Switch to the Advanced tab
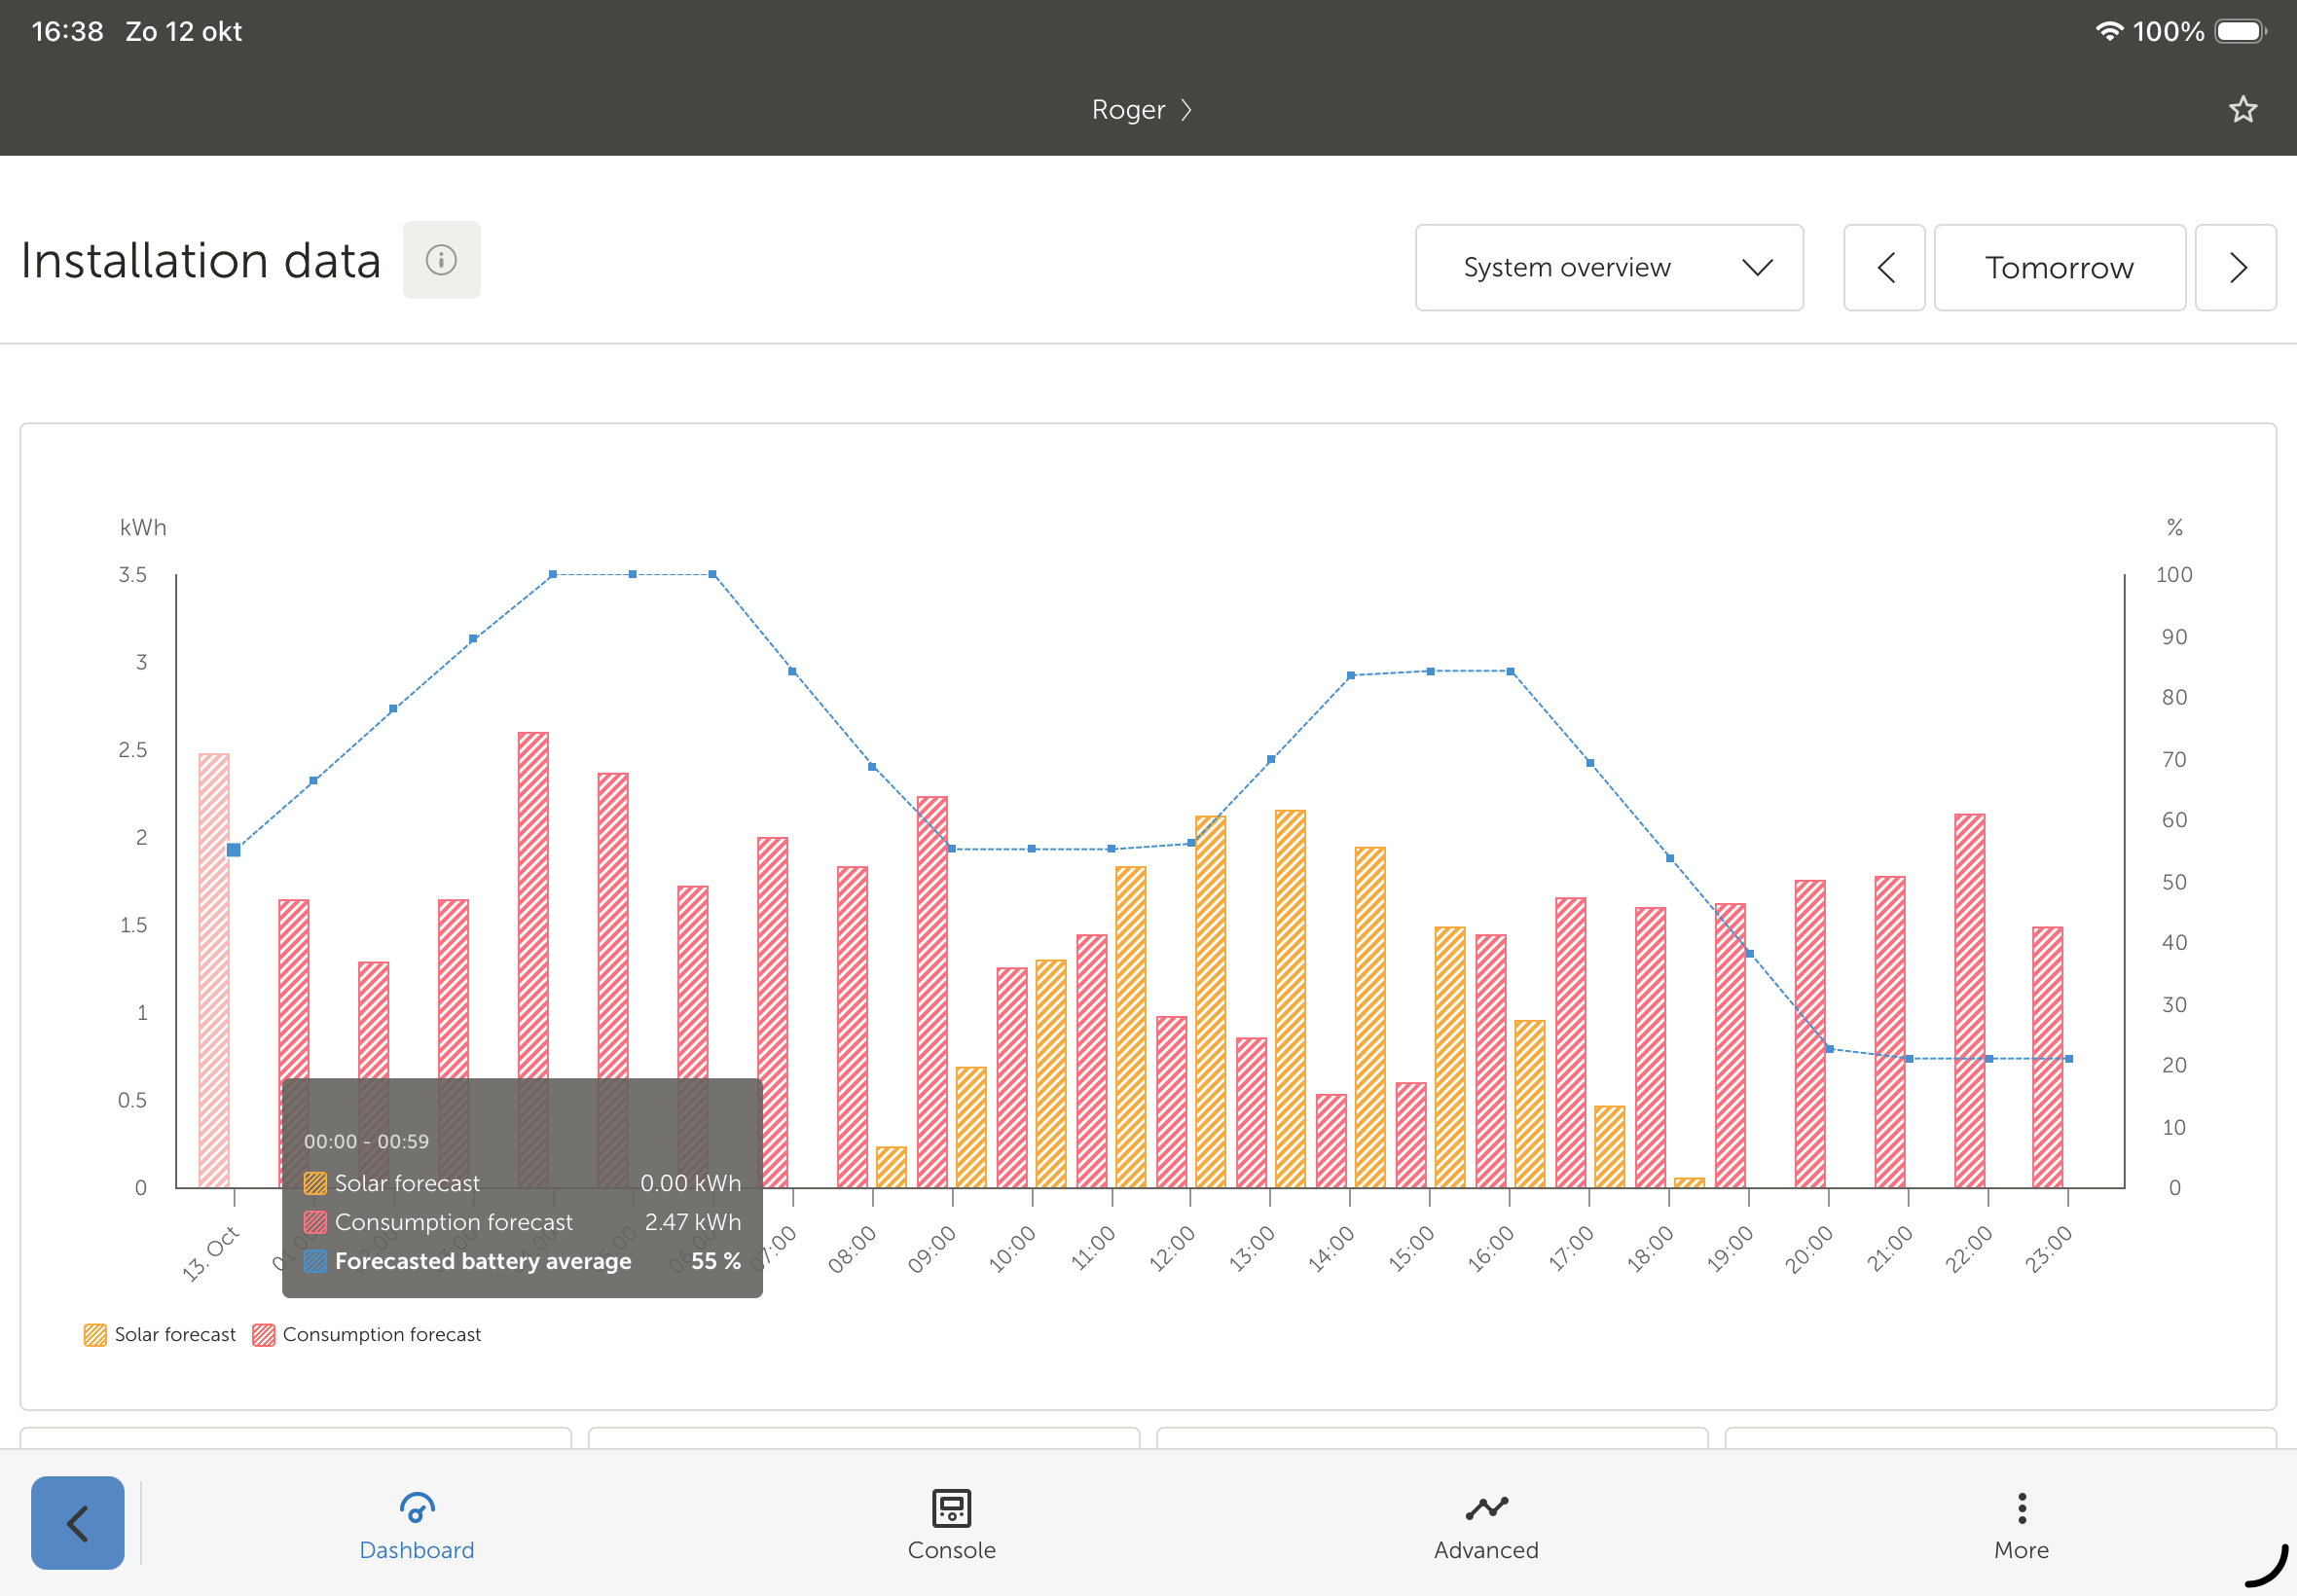This screenshot has height=1596, width=2297. [x=1486, y=1549]
